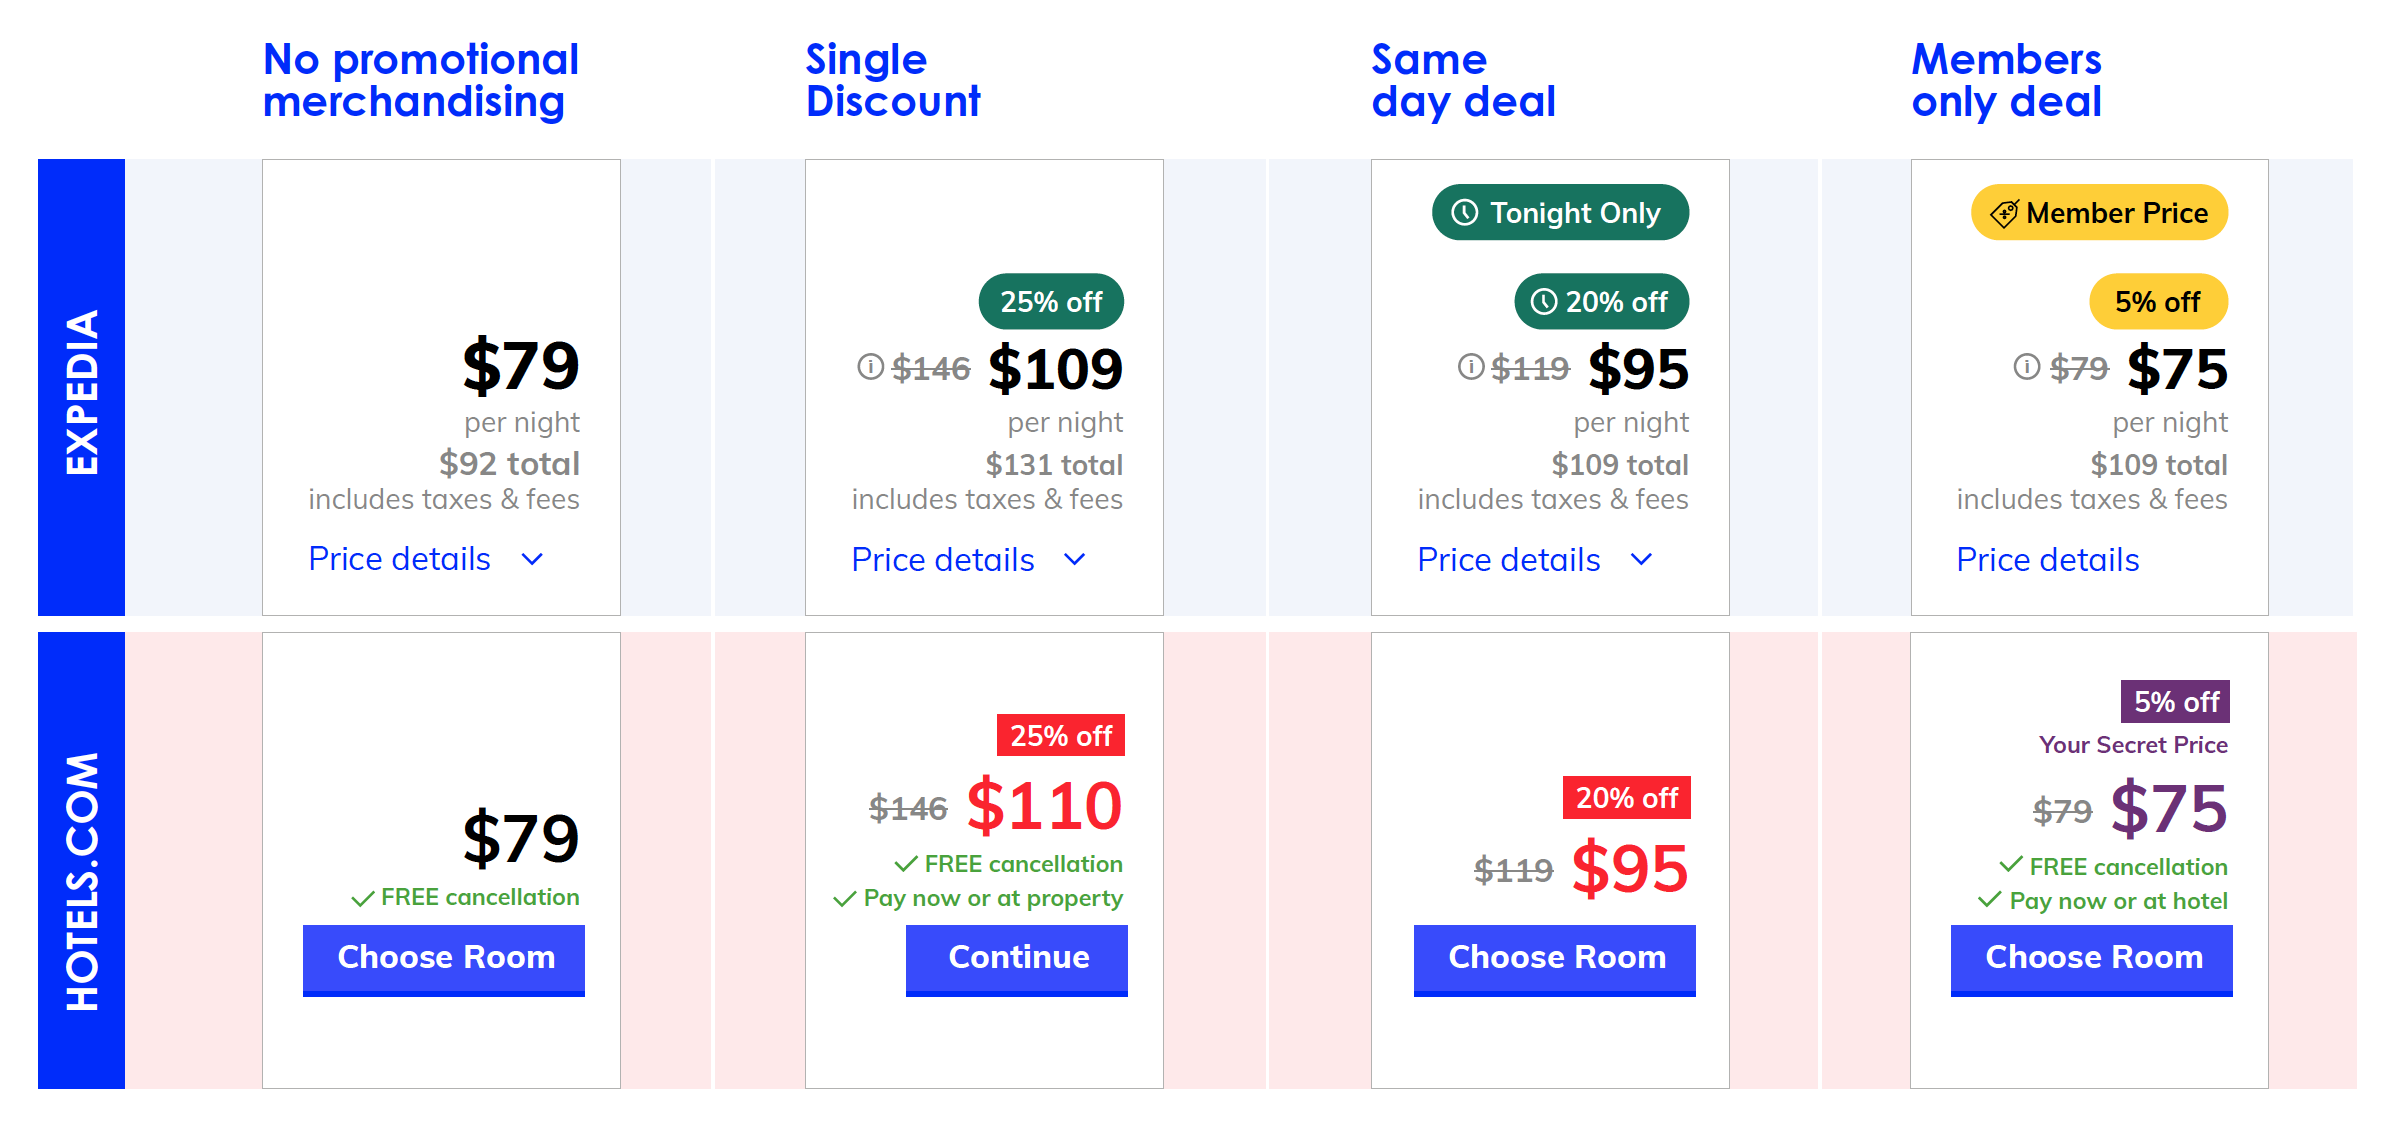Click the yellow 5% off badge
Viewport: 2394px width, 1122px height.
pos(2159,302)
